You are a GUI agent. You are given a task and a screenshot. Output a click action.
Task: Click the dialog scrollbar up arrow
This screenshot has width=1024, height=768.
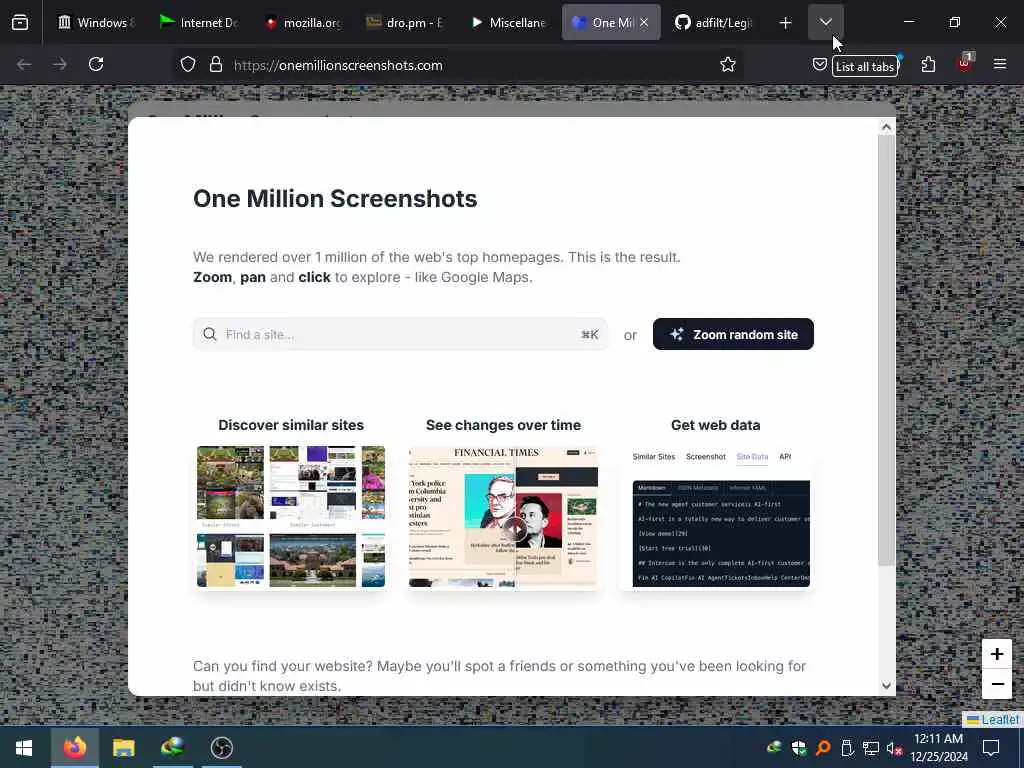point(886,127)
